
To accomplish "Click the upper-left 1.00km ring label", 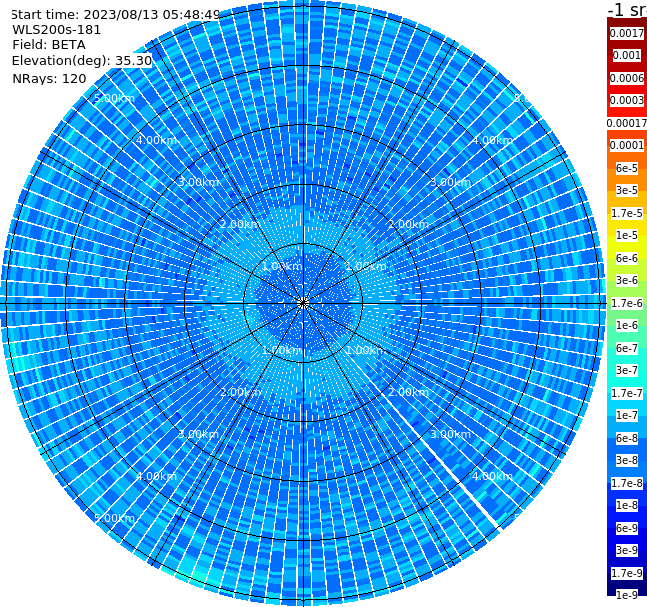I will click(282, 266).
